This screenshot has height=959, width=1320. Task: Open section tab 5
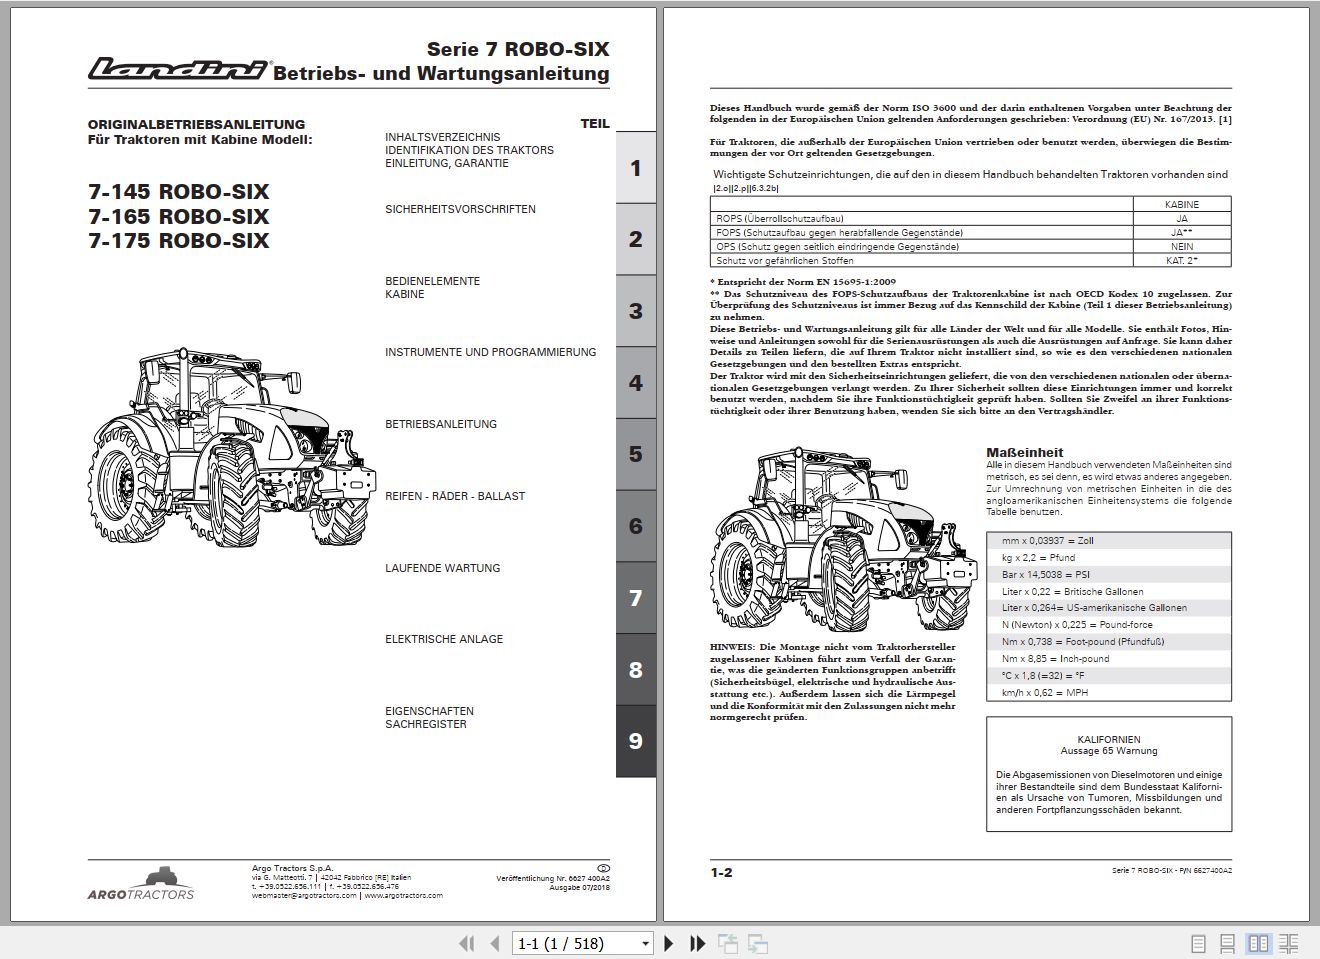coord(635,454)
